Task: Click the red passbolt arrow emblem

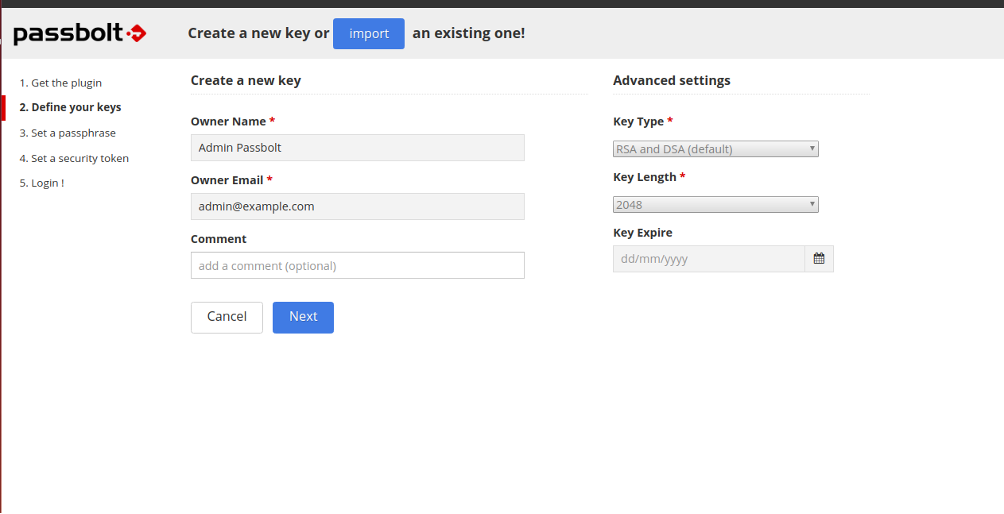Action: (x=136, y=33)
